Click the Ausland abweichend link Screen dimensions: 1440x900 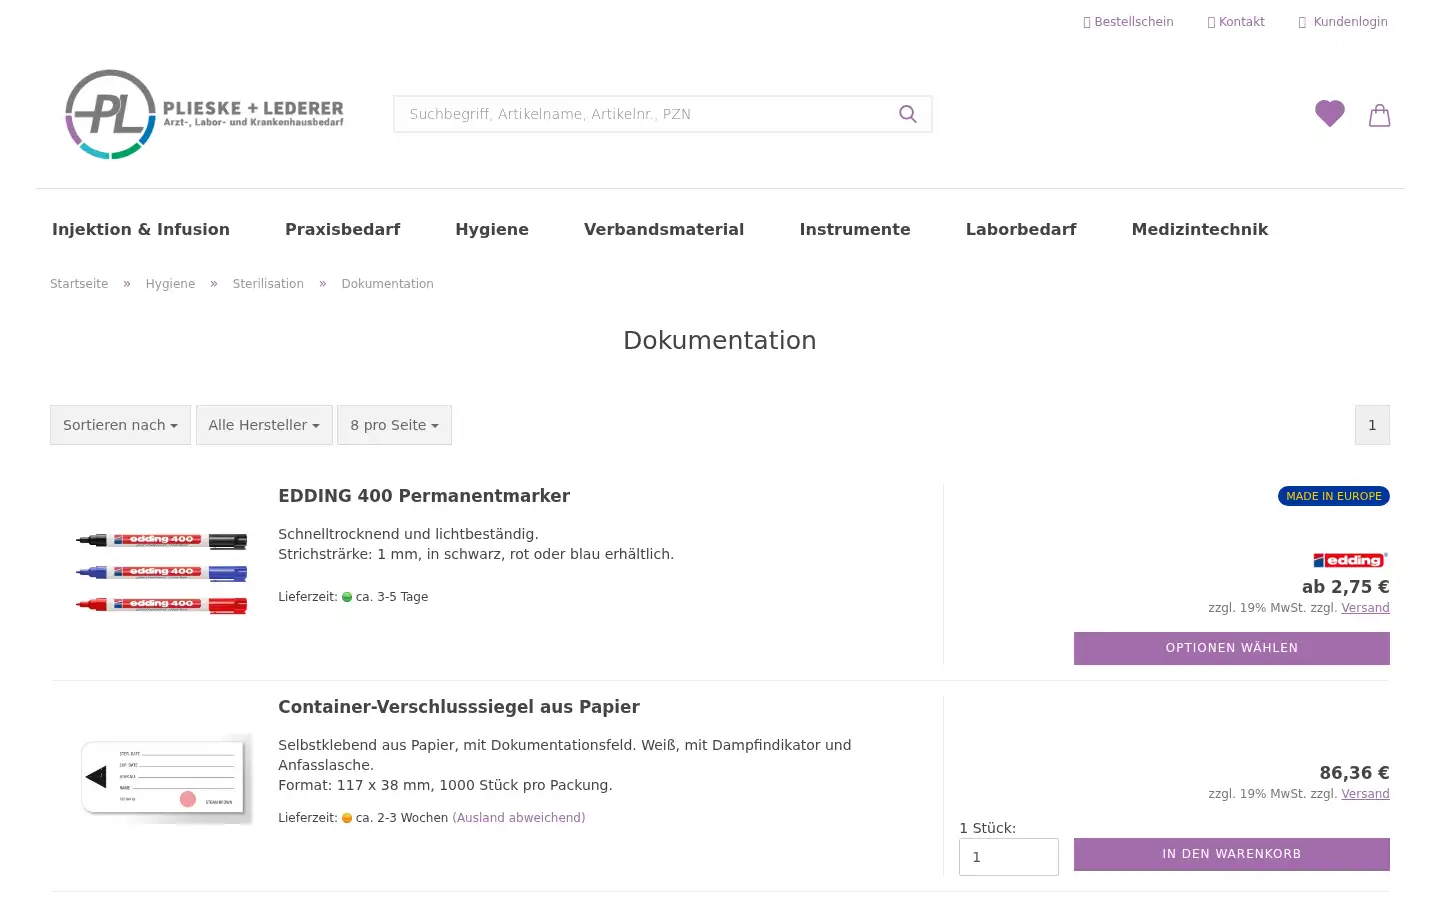[519, 818]
